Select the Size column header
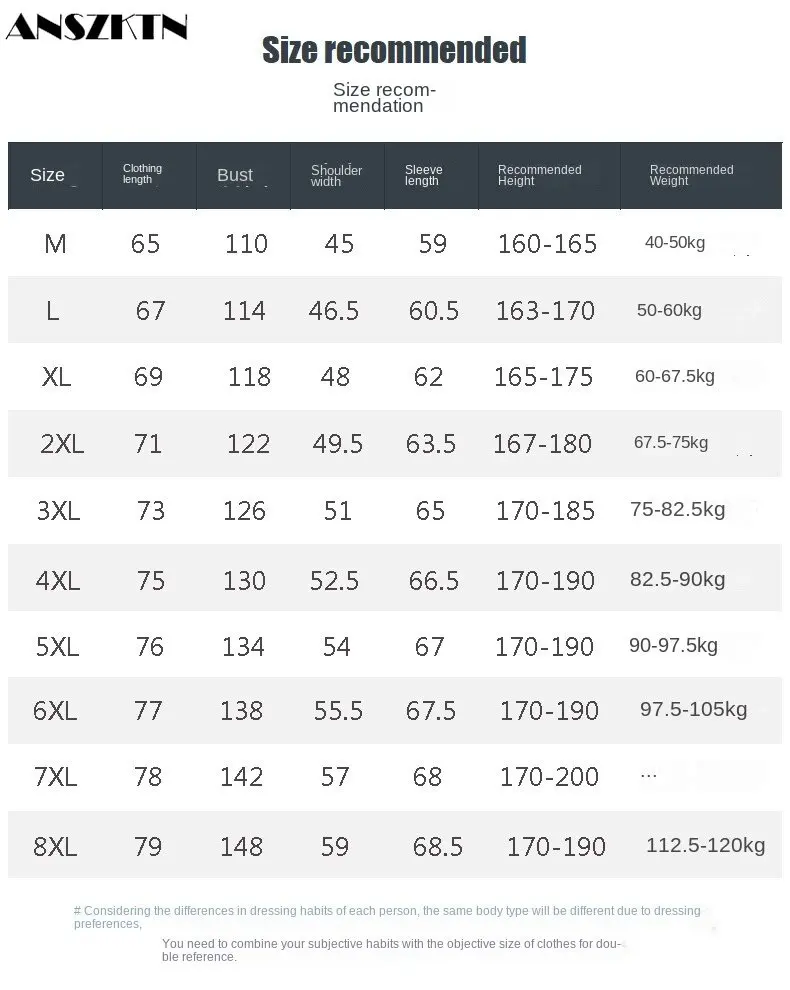This screenshot has width=790, height=990. (47, 175)
